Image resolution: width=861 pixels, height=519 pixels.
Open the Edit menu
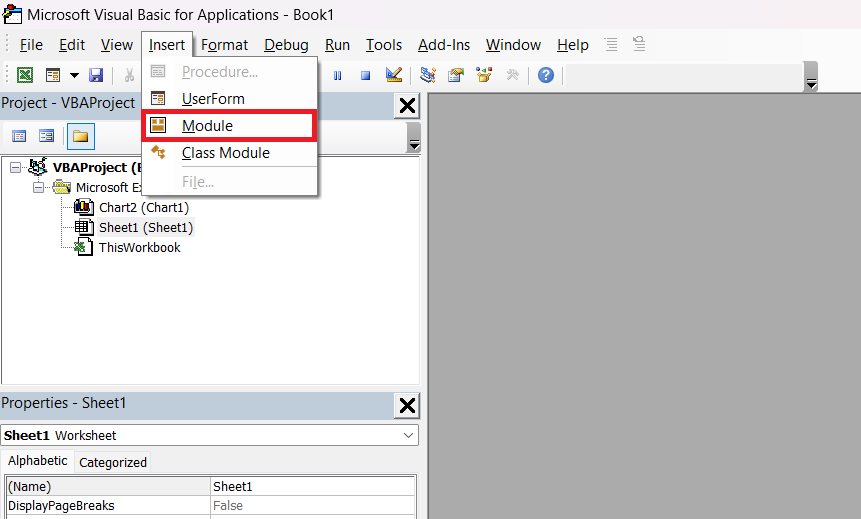click(x=72, y=45)
